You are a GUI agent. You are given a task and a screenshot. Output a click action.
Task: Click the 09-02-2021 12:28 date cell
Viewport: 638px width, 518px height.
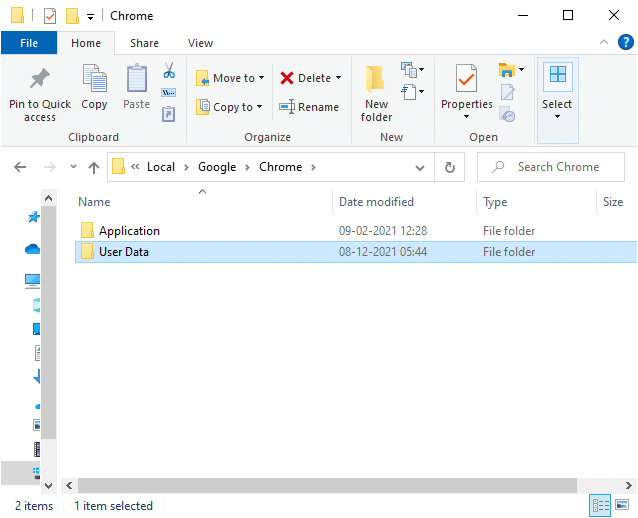tap(383, 231)
